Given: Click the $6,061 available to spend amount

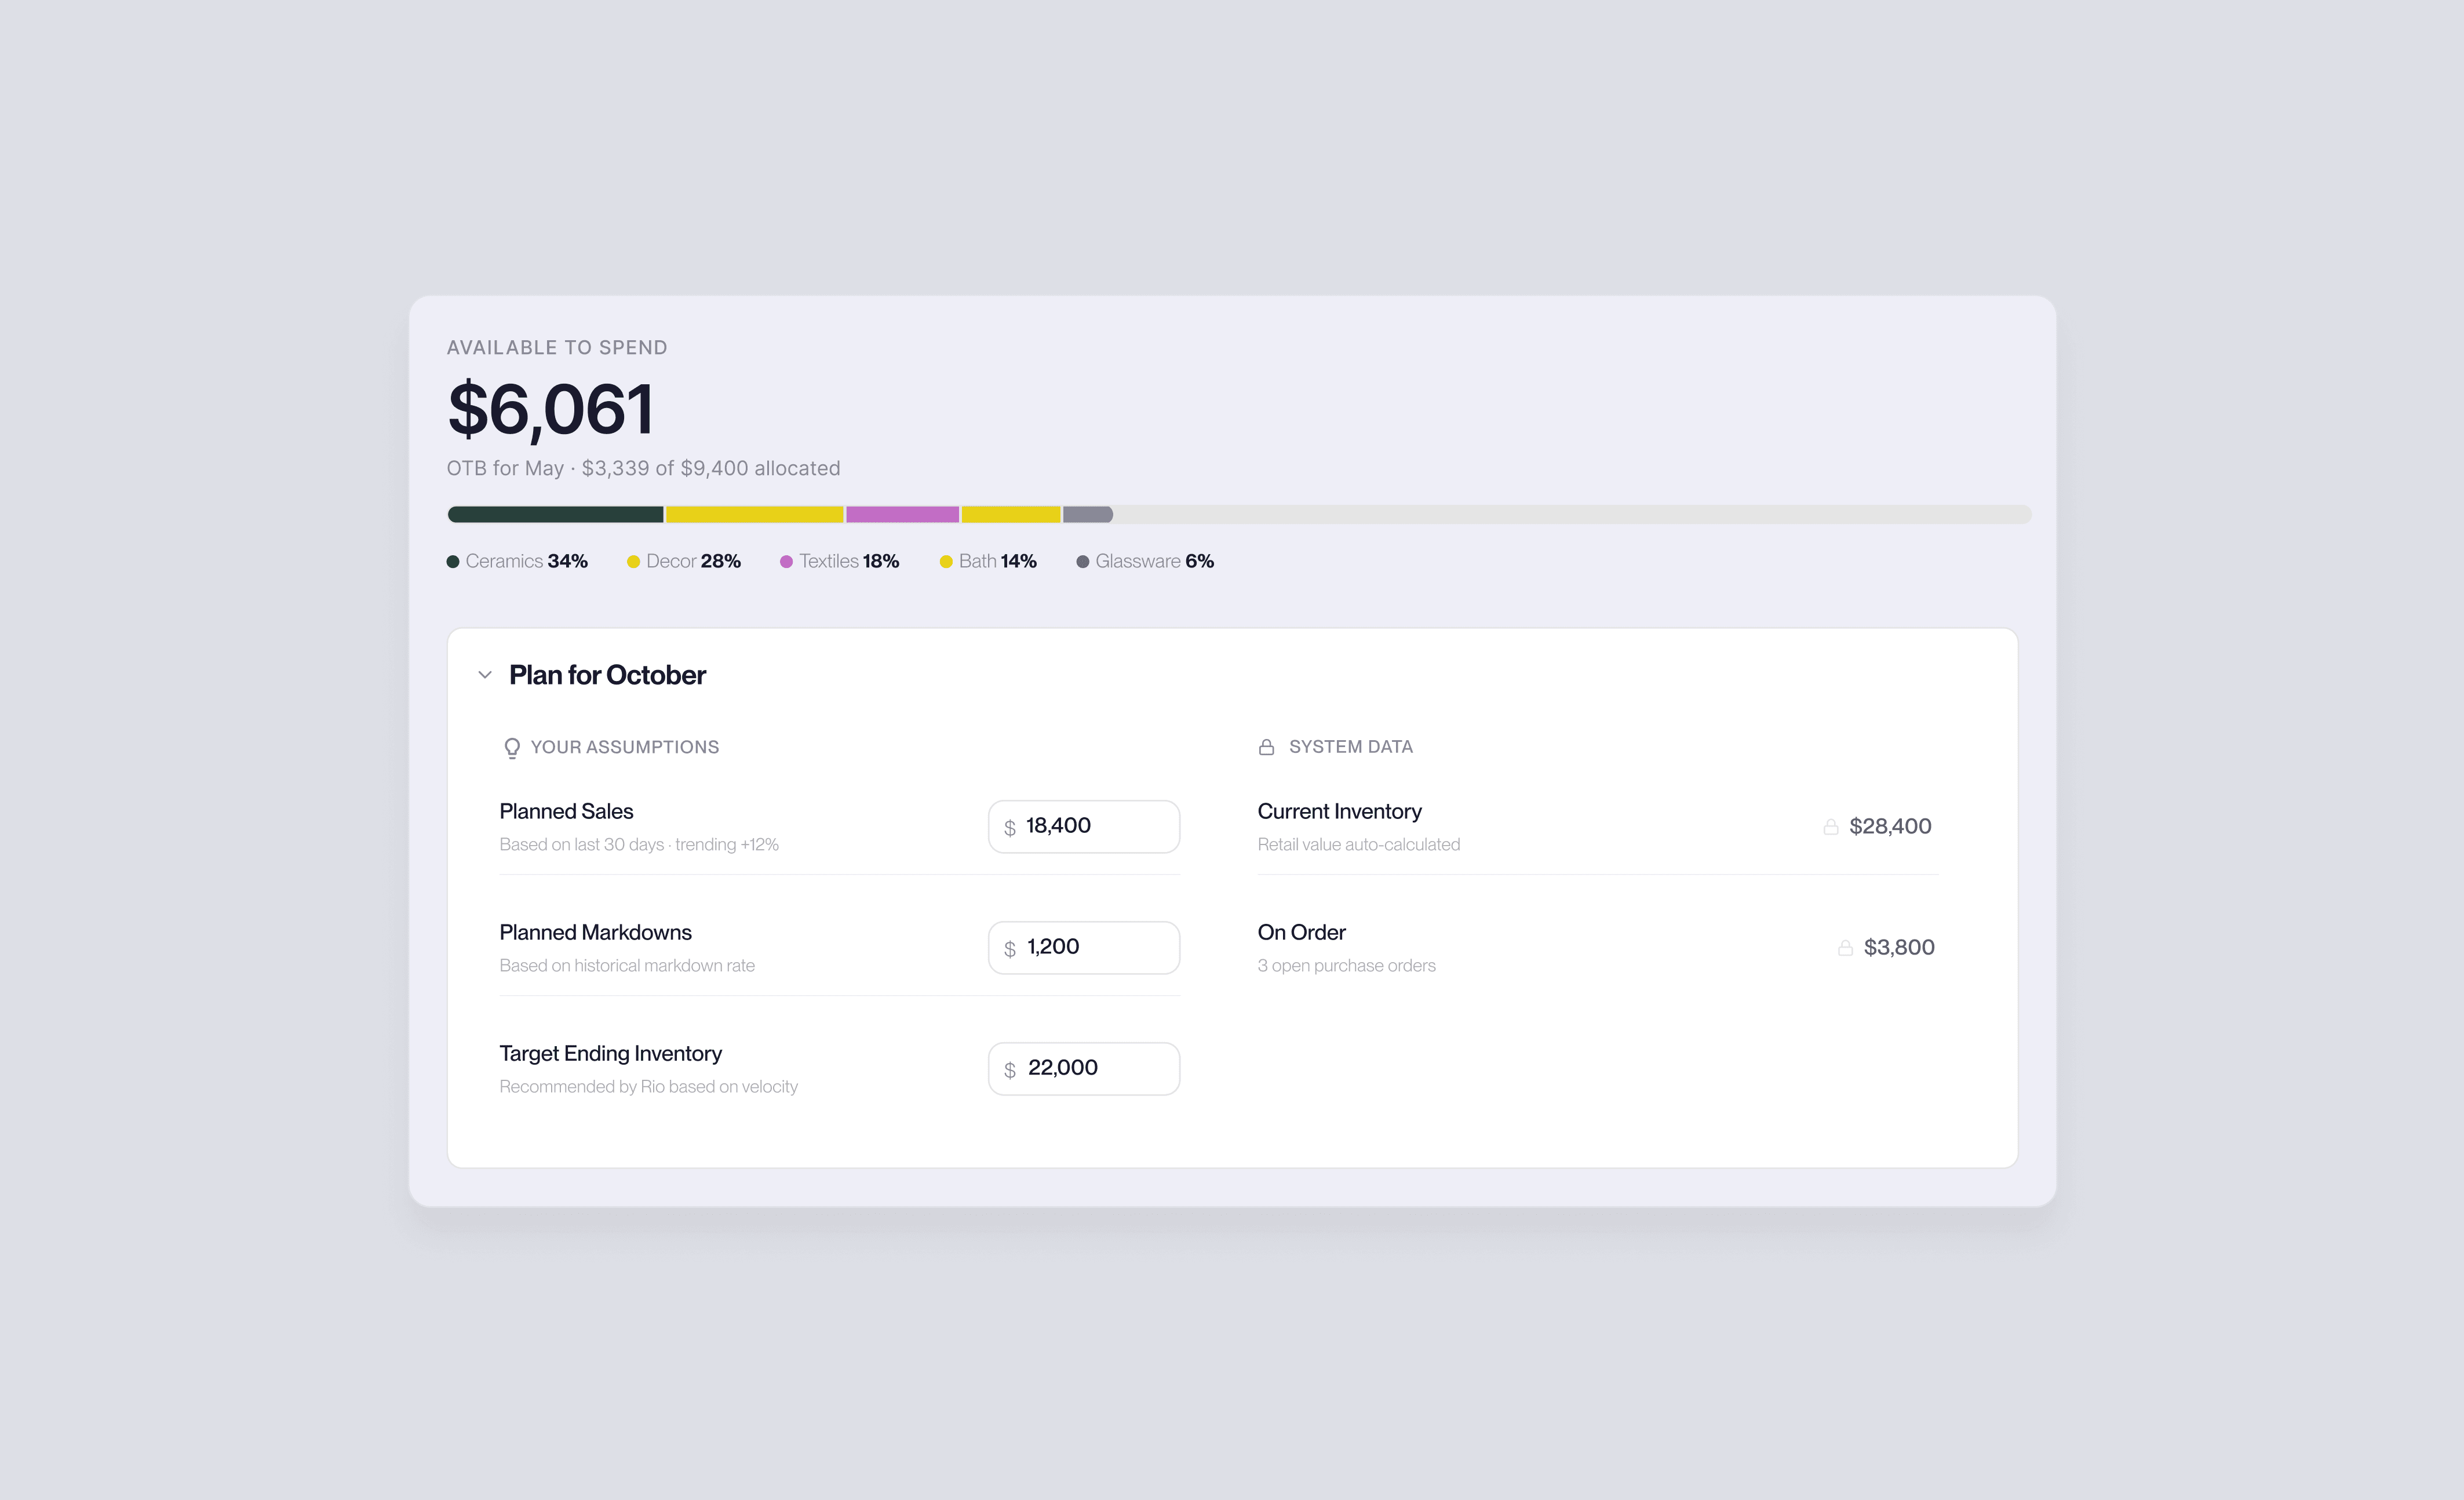Looking at the screenshot, I should pyautogui.click(x=550, y=409).
